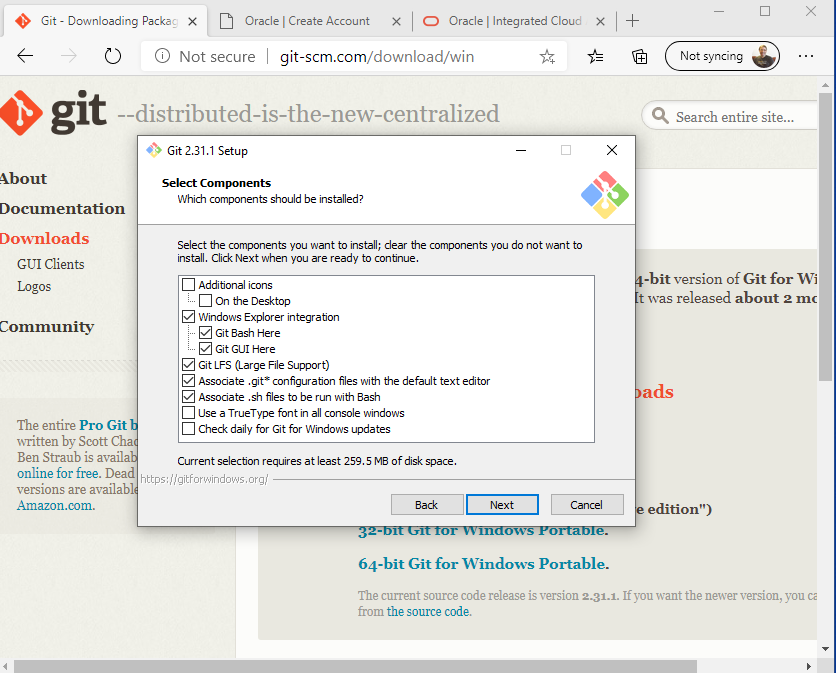Toggle Use a TrueType font checkbox
The image size is (836, 673).
[x=189, y=413]
